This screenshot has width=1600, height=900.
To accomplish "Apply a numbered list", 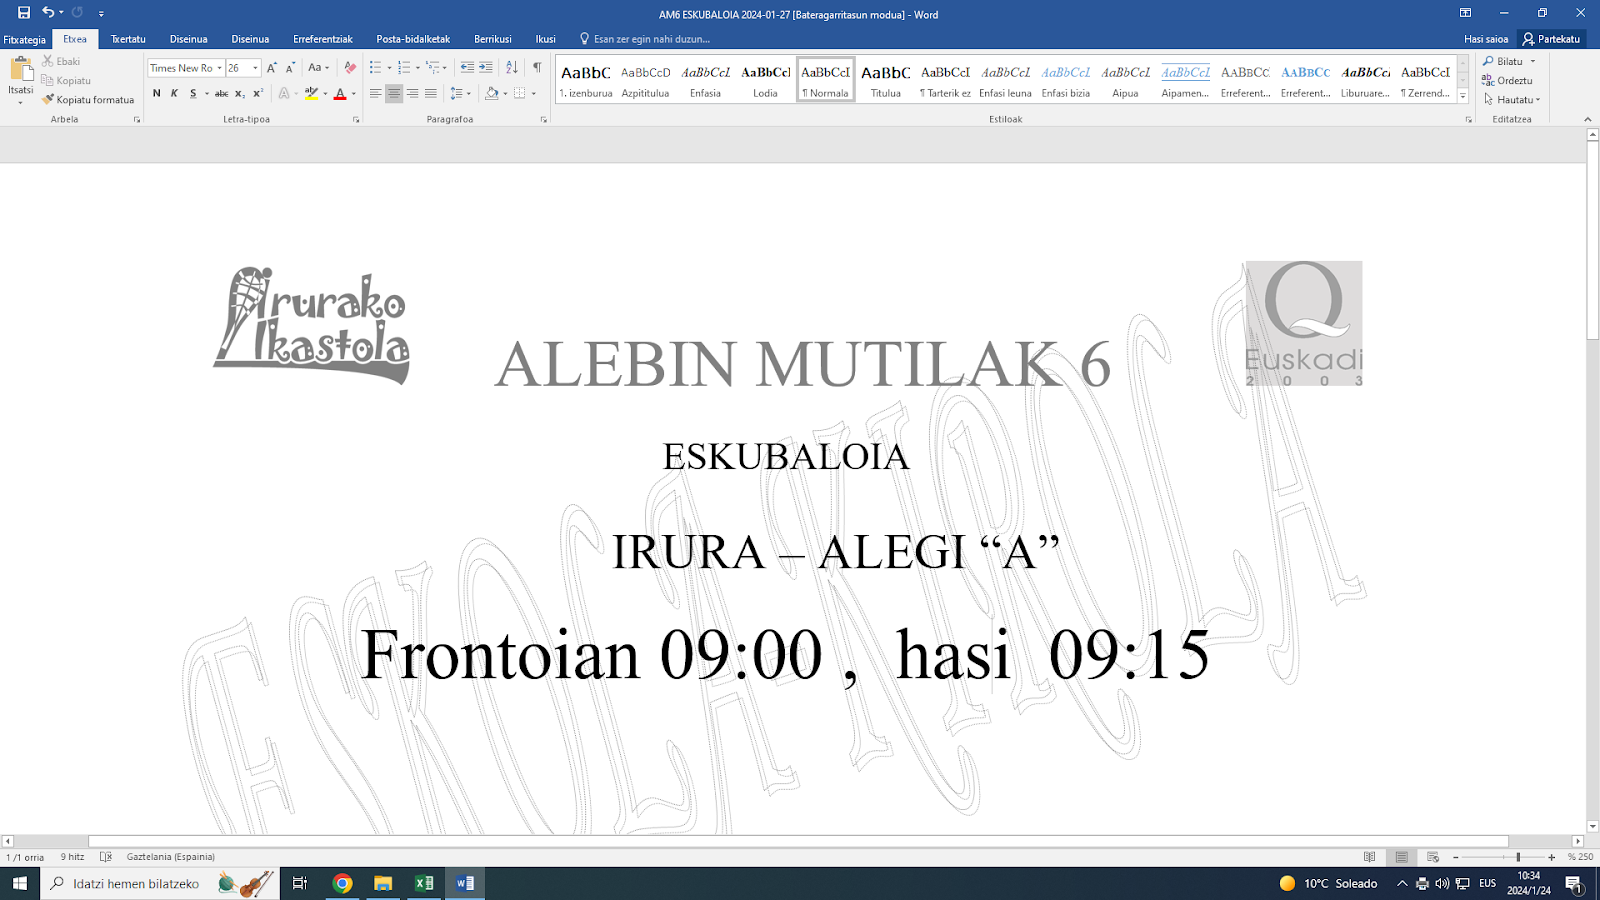I will tap(404, 68).
